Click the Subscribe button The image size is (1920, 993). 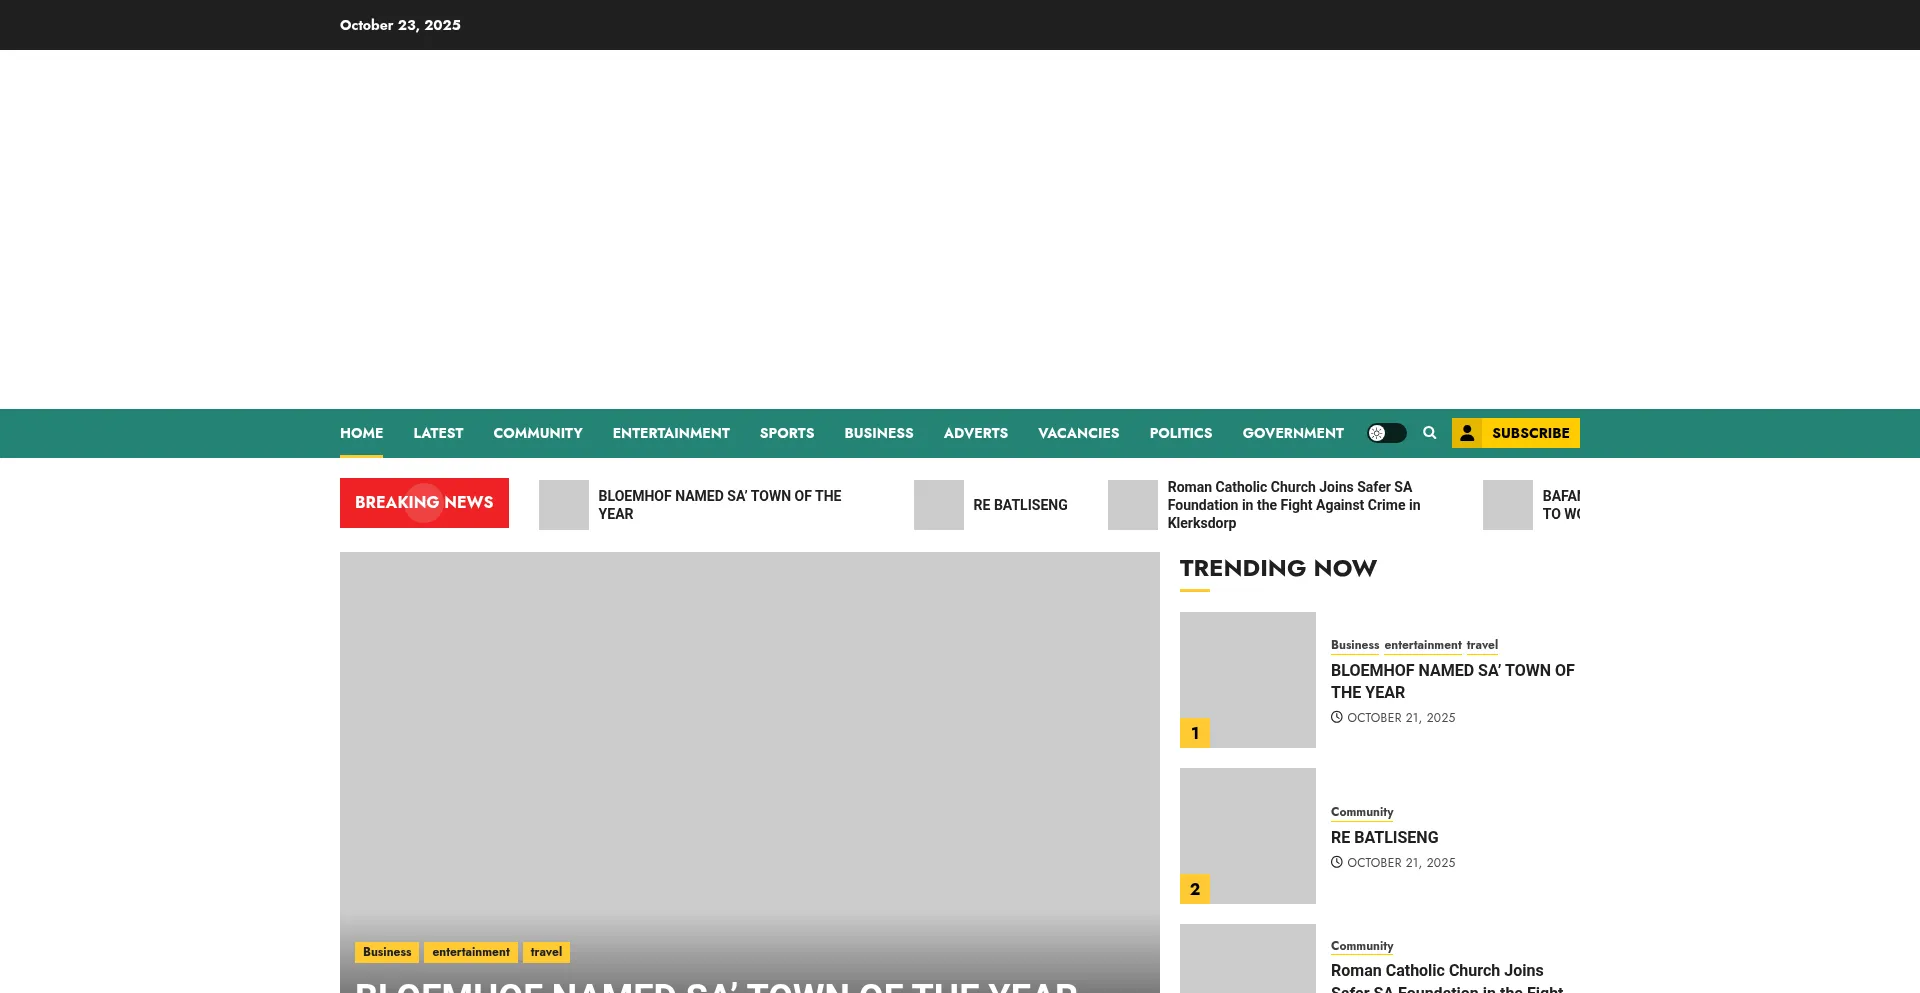1515,433
